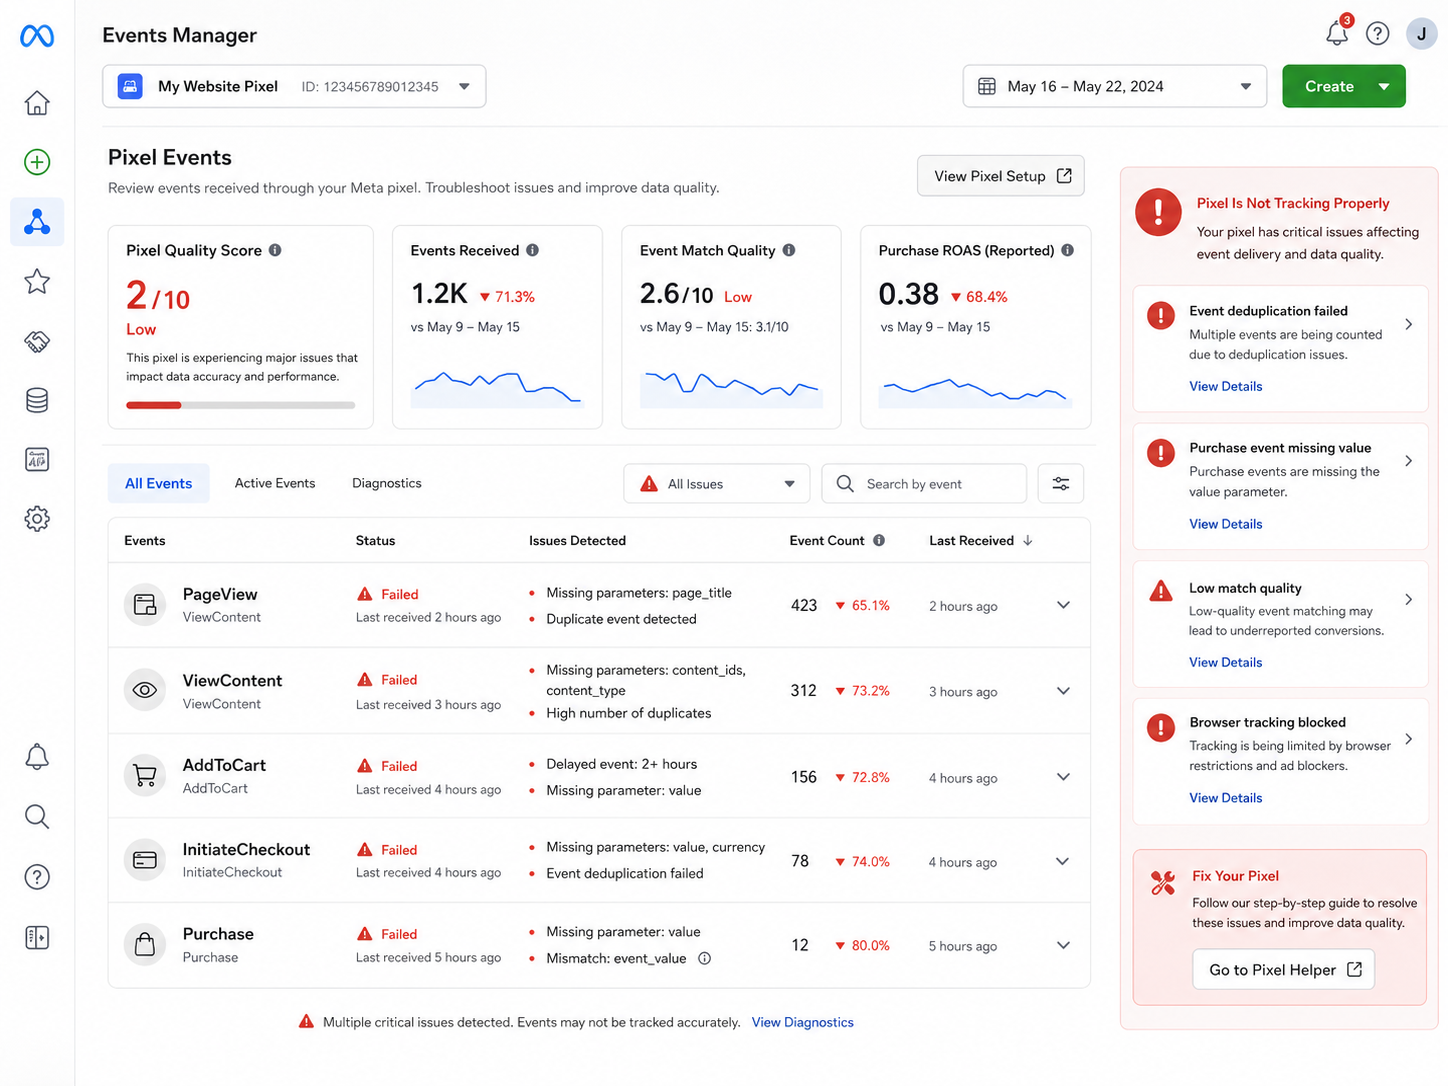The height and width of the screenshot is (1086, 1448).
Task: Click the Event Match Quality sparkline chart
Action: (x=731, y=389)
